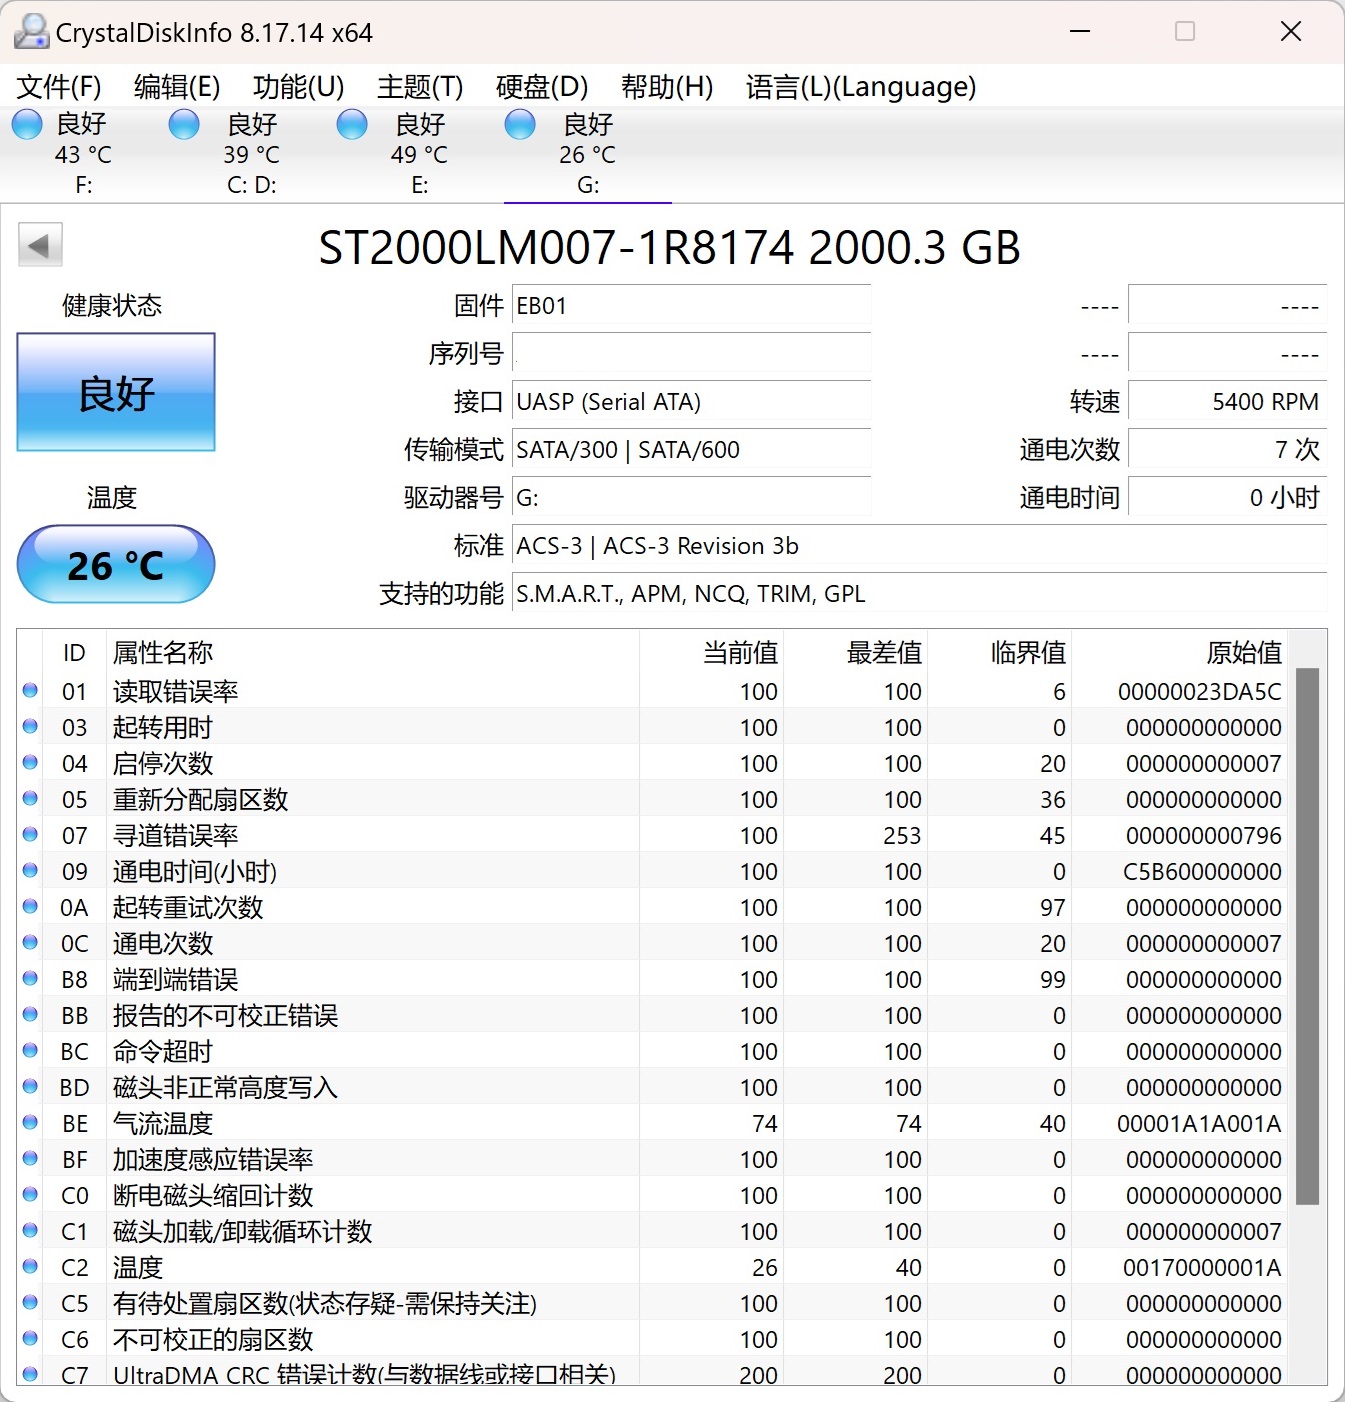Open the 文件(F) menu

(x=59, y=87)
